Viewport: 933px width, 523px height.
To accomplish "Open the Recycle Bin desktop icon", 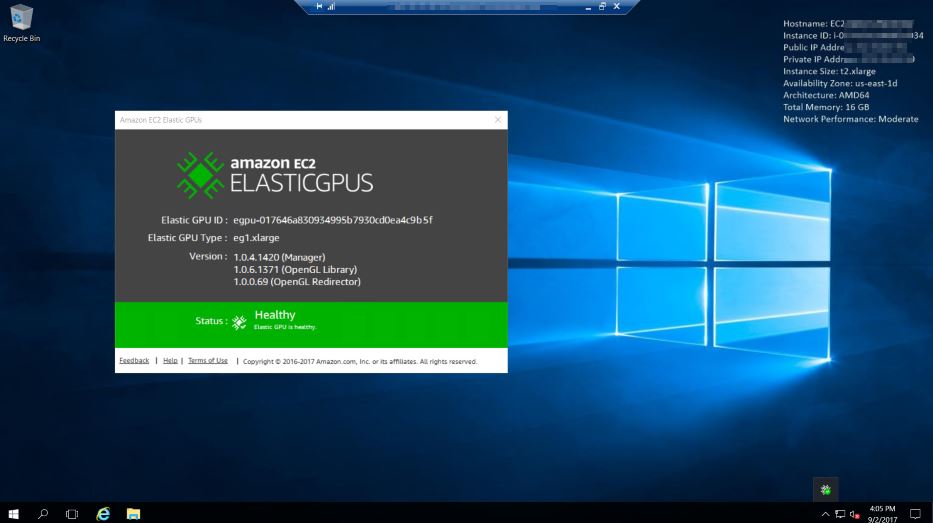I will (21, 24).
